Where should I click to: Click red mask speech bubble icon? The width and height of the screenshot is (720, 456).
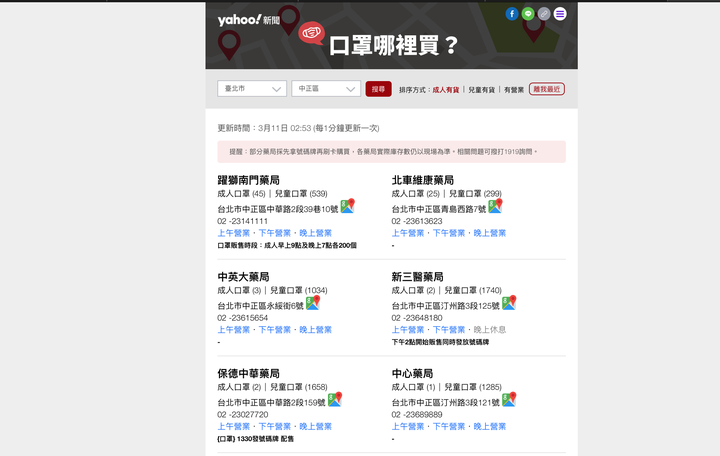click(x=311, y=34)
